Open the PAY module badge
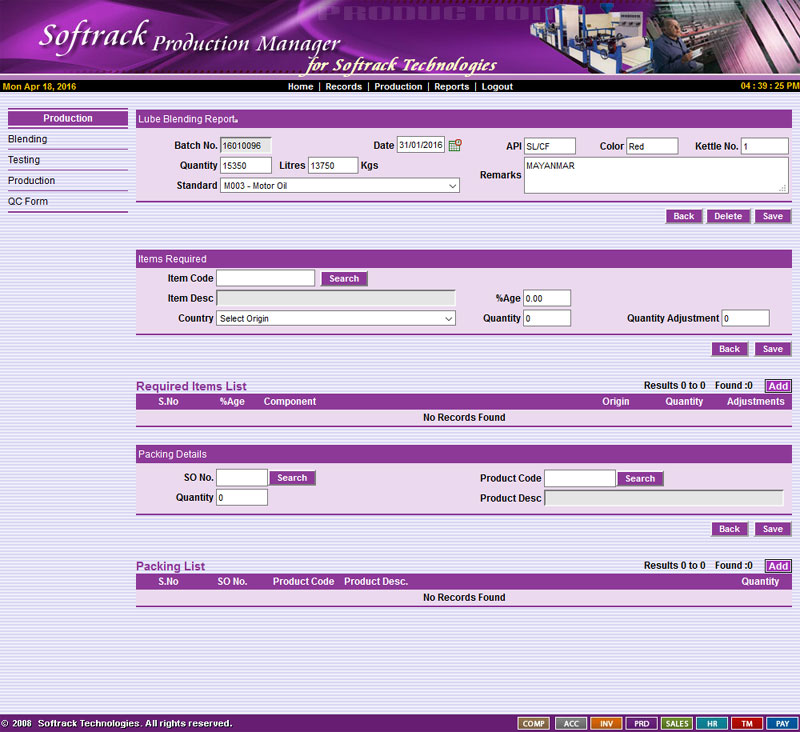The height and width of the screenshot is (732, 800). coord(782,723)
